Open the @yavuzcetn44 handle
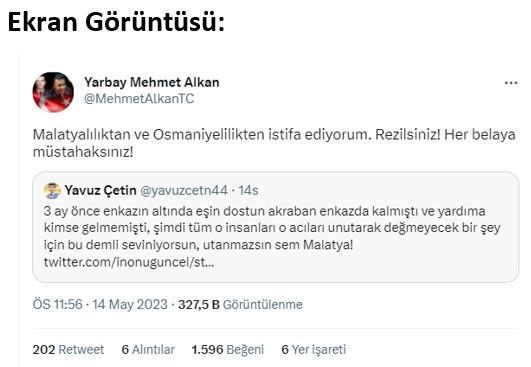531x367 pixels. click(184, 191)
